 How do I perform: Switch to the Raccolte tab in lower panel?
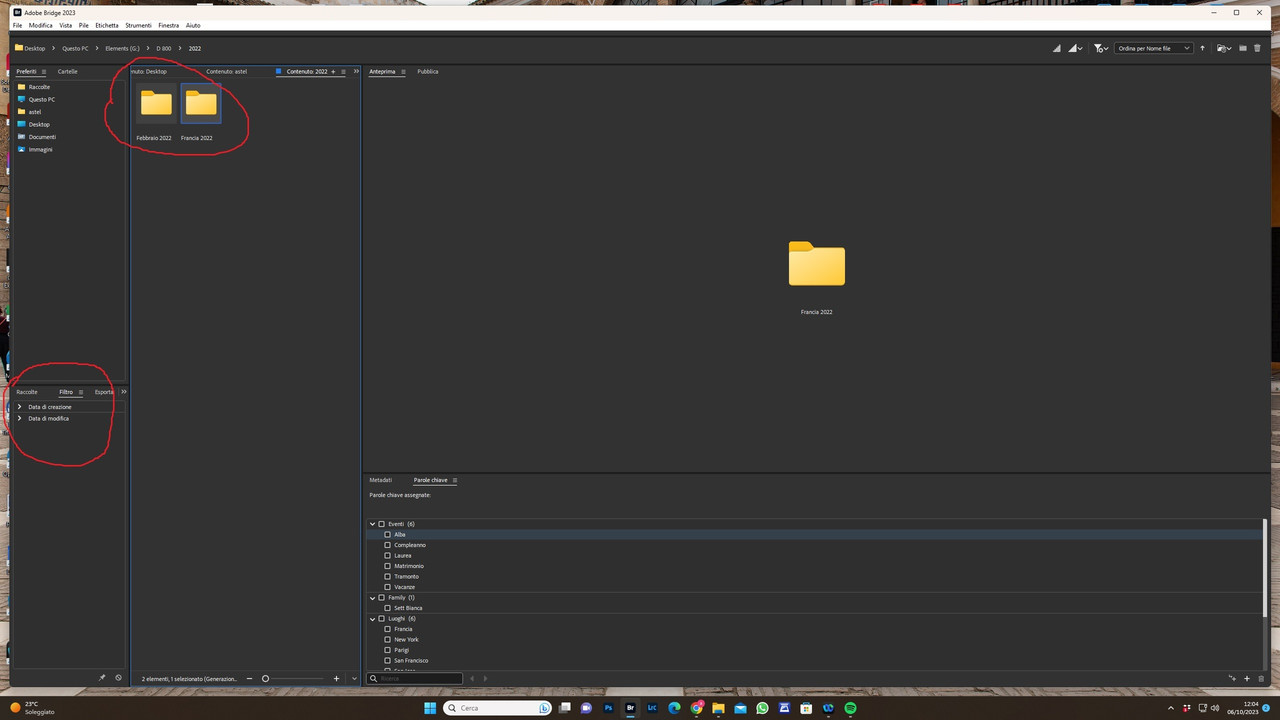click(27, 392)
